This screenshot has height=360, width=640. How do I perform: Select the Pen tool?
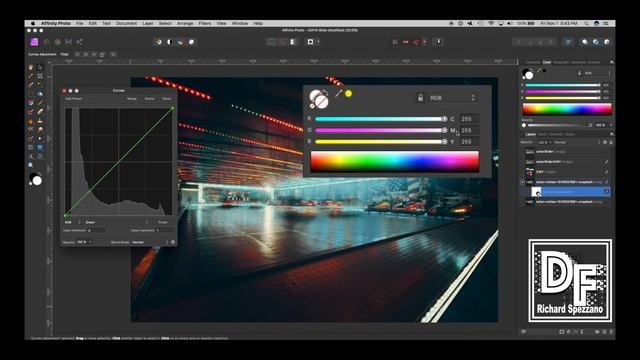click(31, 138)
